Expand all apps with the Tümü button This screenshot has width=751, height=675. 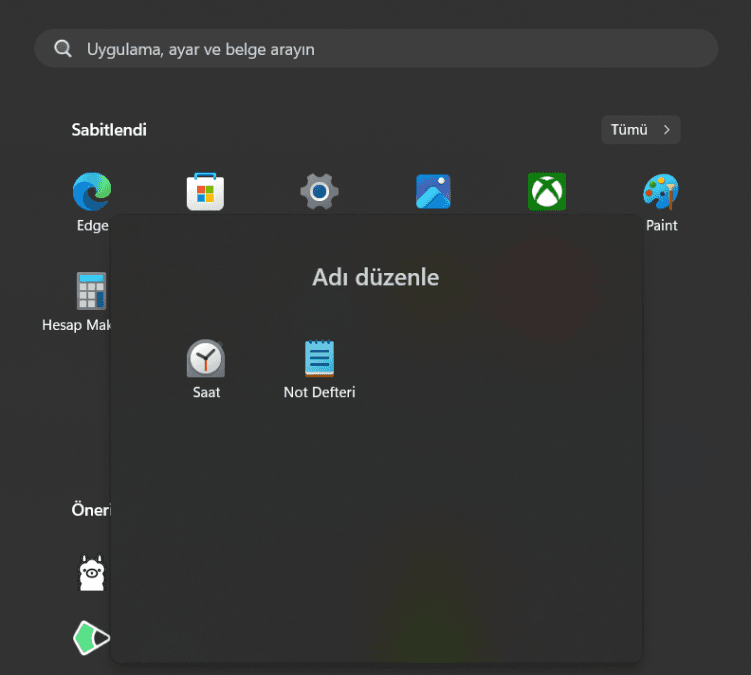640,130
